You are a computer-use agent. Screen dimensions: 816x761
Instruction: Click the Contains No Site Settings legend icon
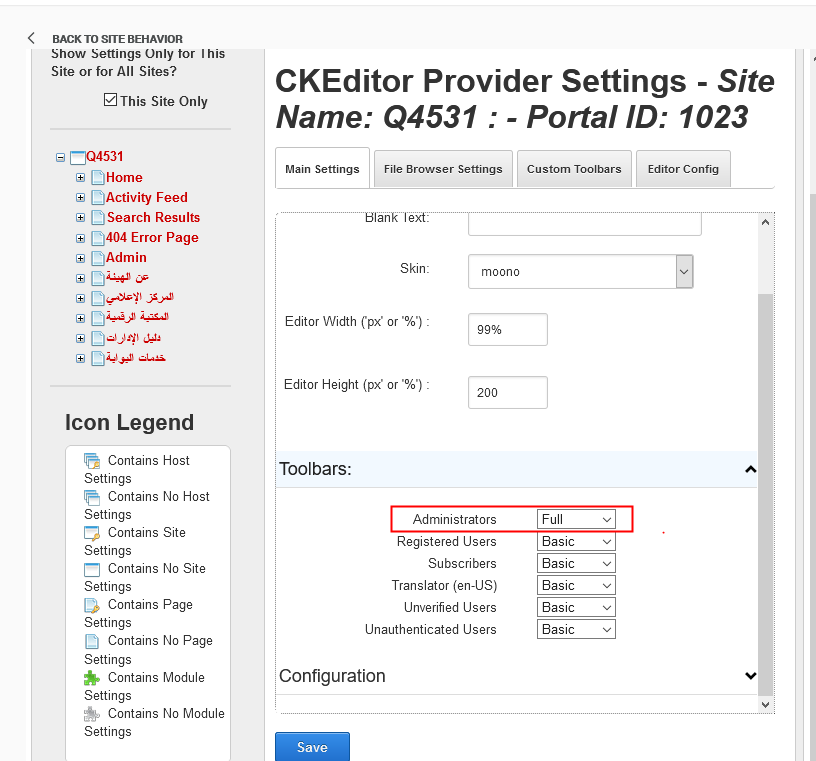pos(92,569)
